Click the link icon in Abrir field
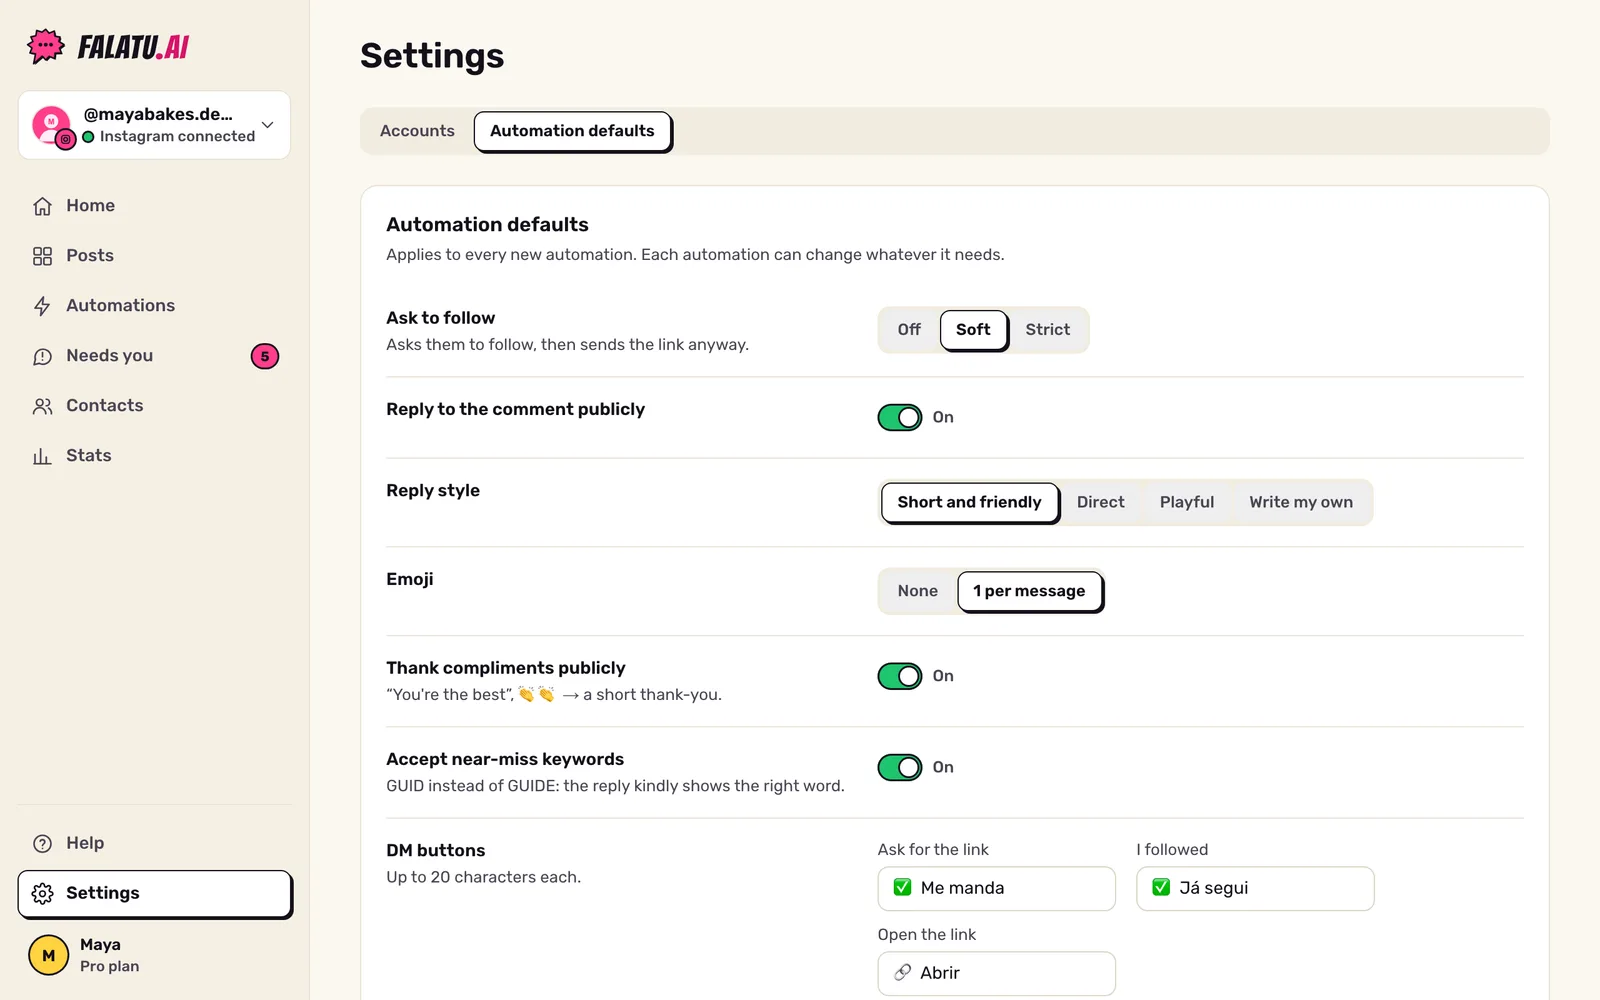This screenshot has width=1600, height=1000. [x=903, y=973]
